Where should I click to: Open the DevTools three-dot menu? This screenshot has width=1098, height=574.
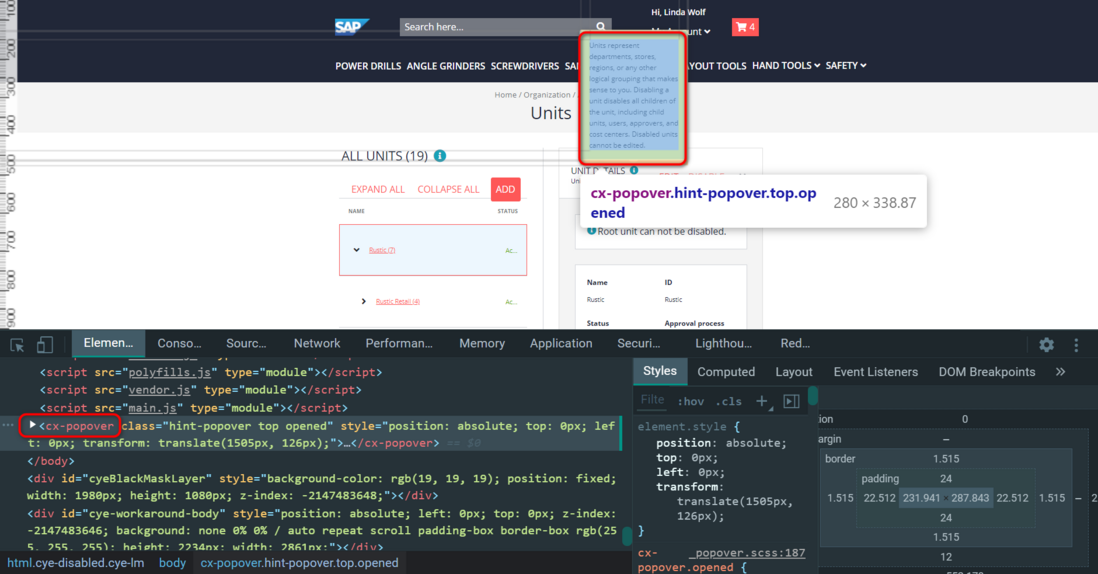tap(1076, 344)
